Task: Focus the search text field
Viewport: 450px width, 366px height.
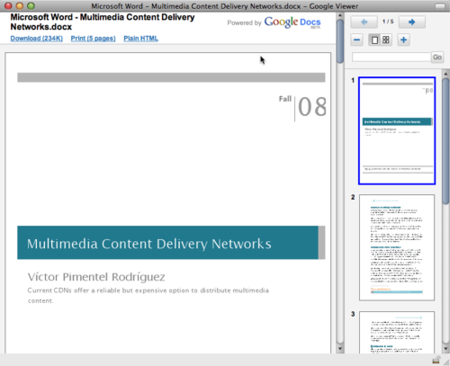Action: pyautogui.click(x=391, y=57)
